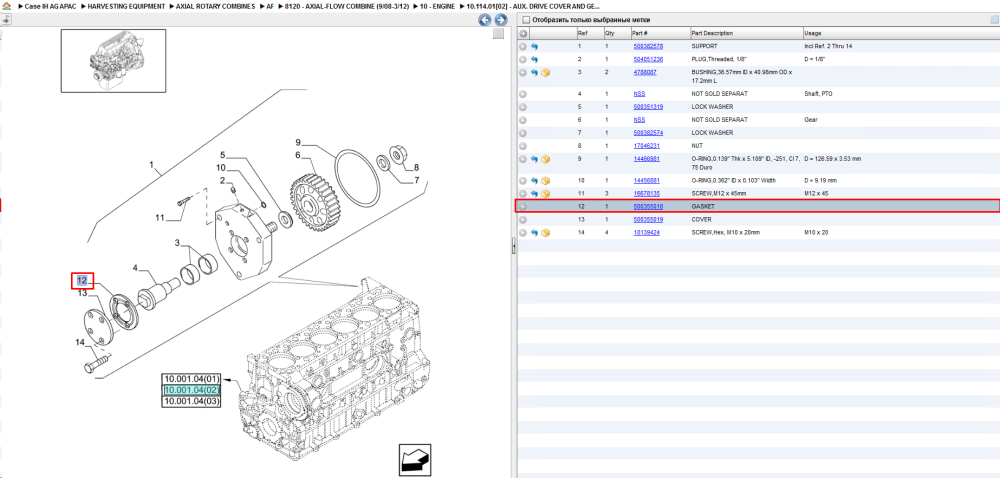
Task: Open Case IH AG APAC breadcrumb
Action: coord(50,6)
